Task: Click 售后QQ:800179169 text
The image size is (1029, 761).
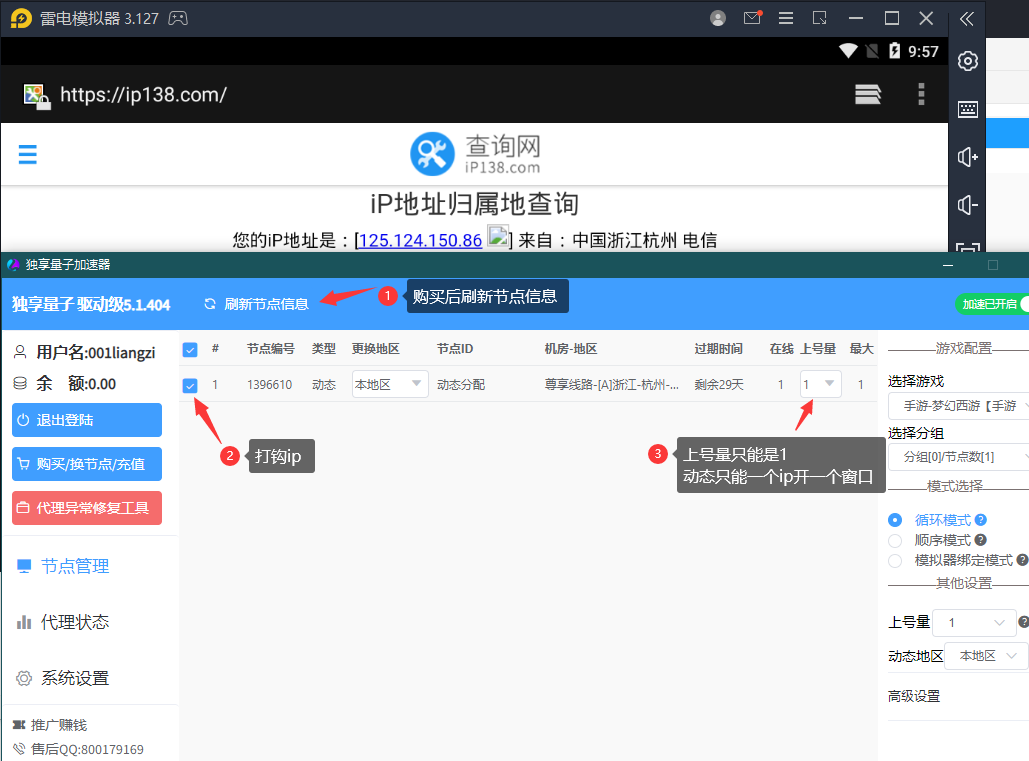Action: tap(87, 749)
